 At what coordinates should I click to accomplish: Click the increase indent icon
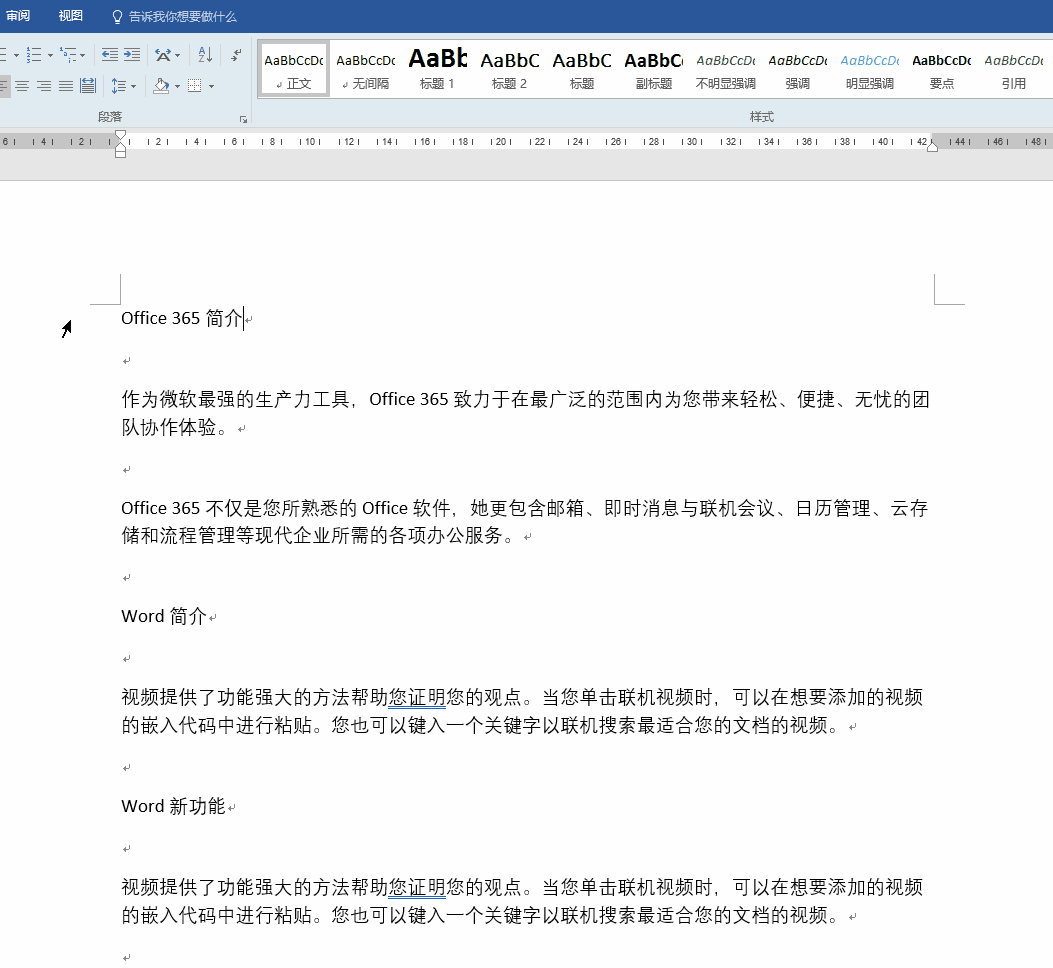pyautogui.click(x=132, y=55)
